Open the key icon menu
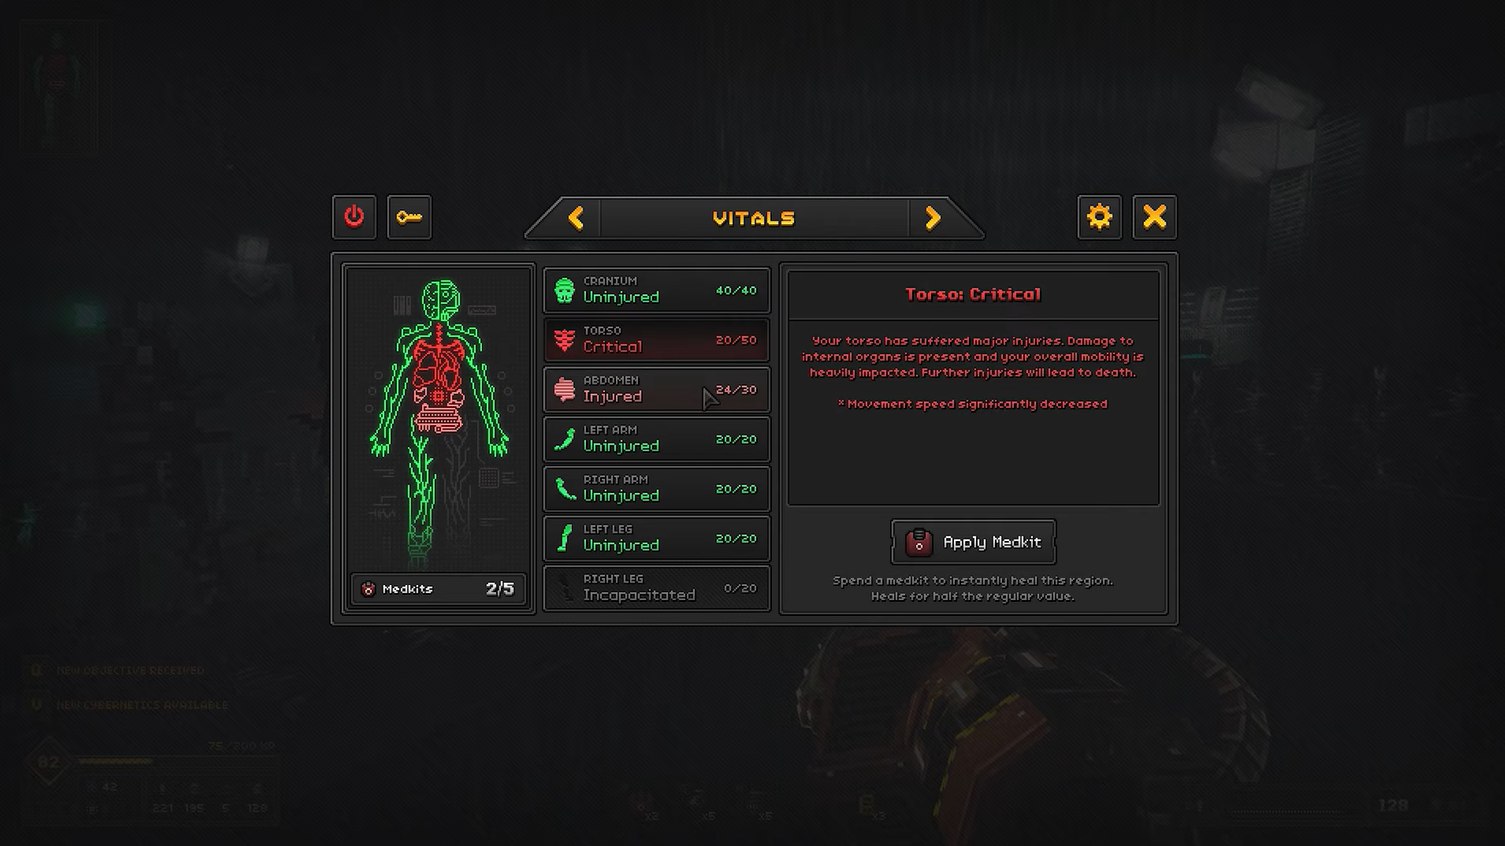Screen dimensions: 1505x846 [409, 217]
